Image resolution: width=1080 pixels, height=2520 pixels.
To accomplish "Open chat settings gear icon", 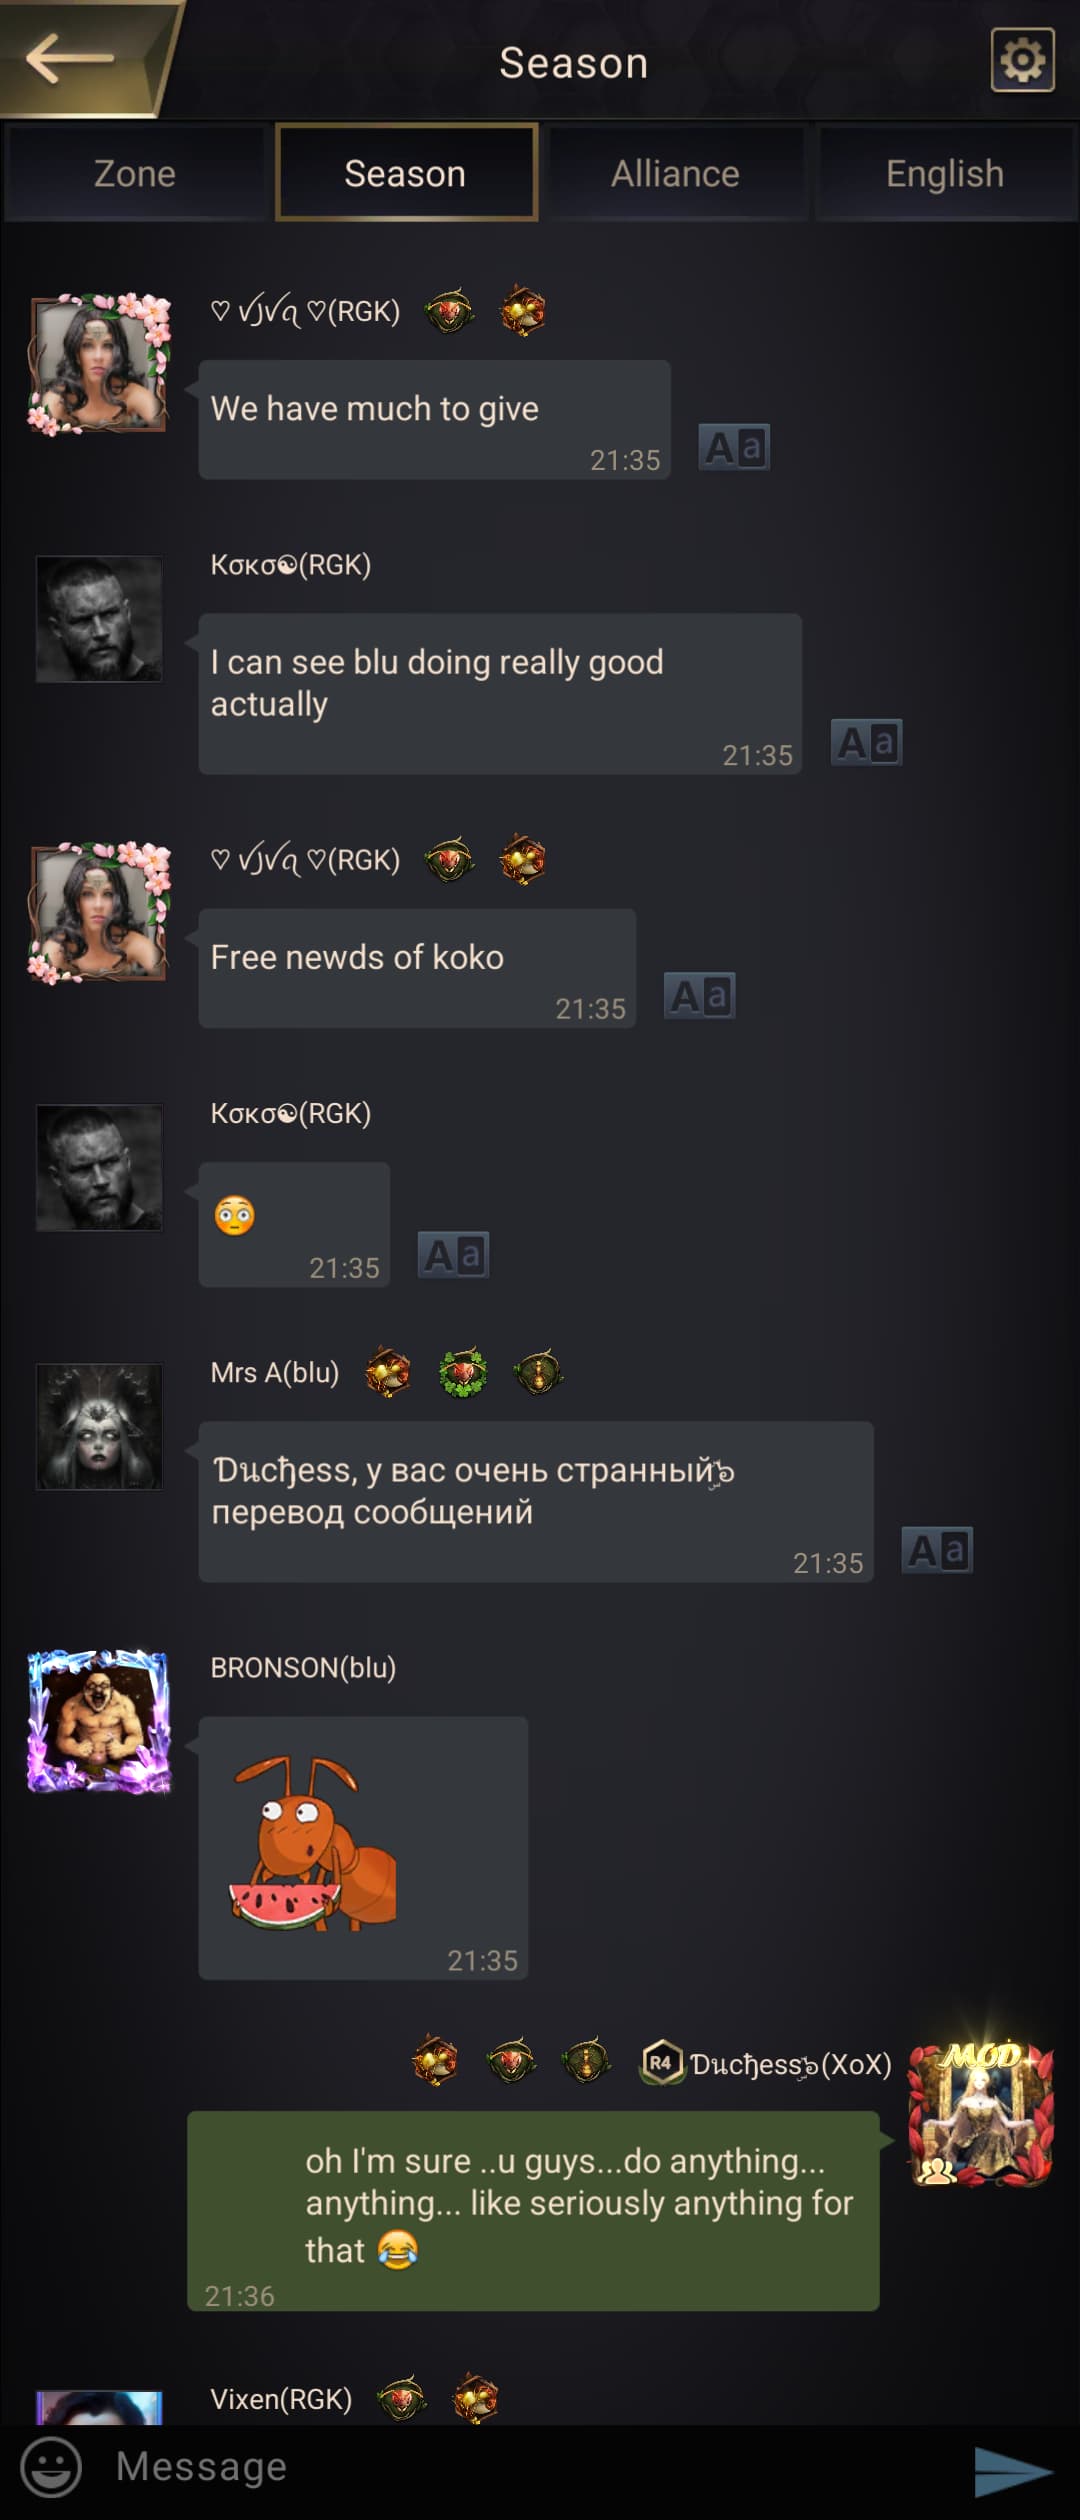I will pos(1022,60).
